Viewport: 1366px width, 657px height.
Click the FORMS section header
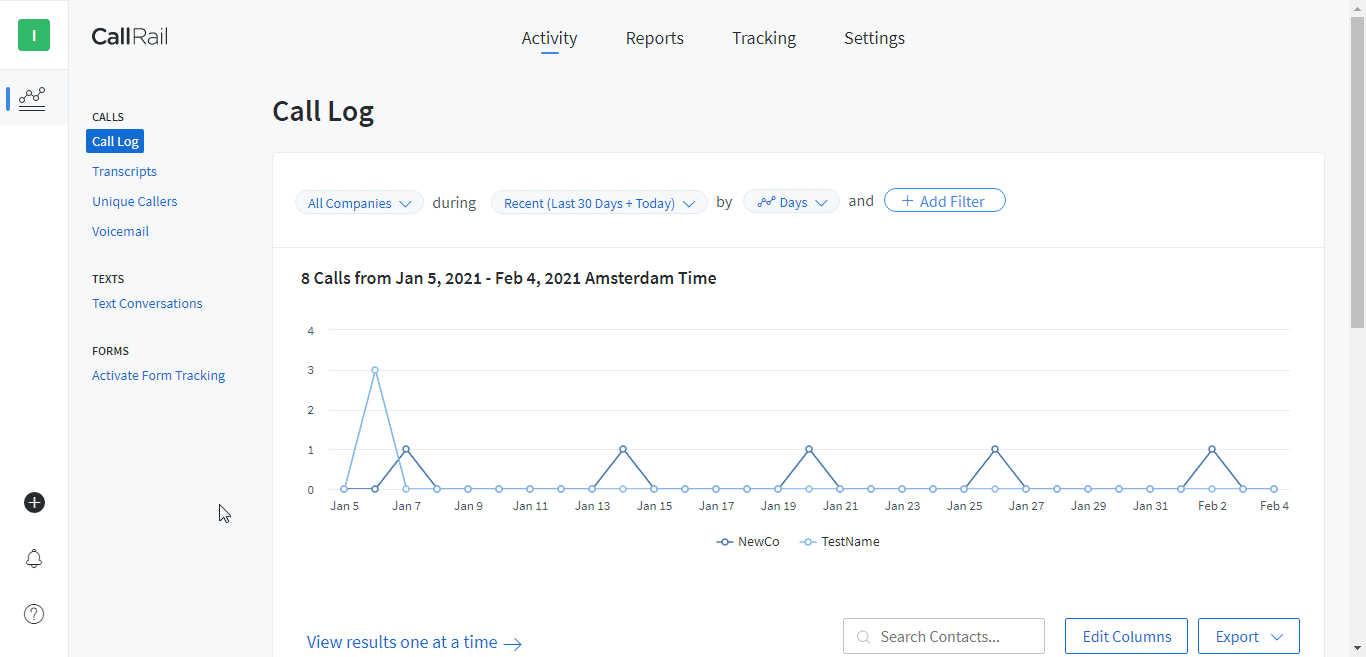[110, 351]
